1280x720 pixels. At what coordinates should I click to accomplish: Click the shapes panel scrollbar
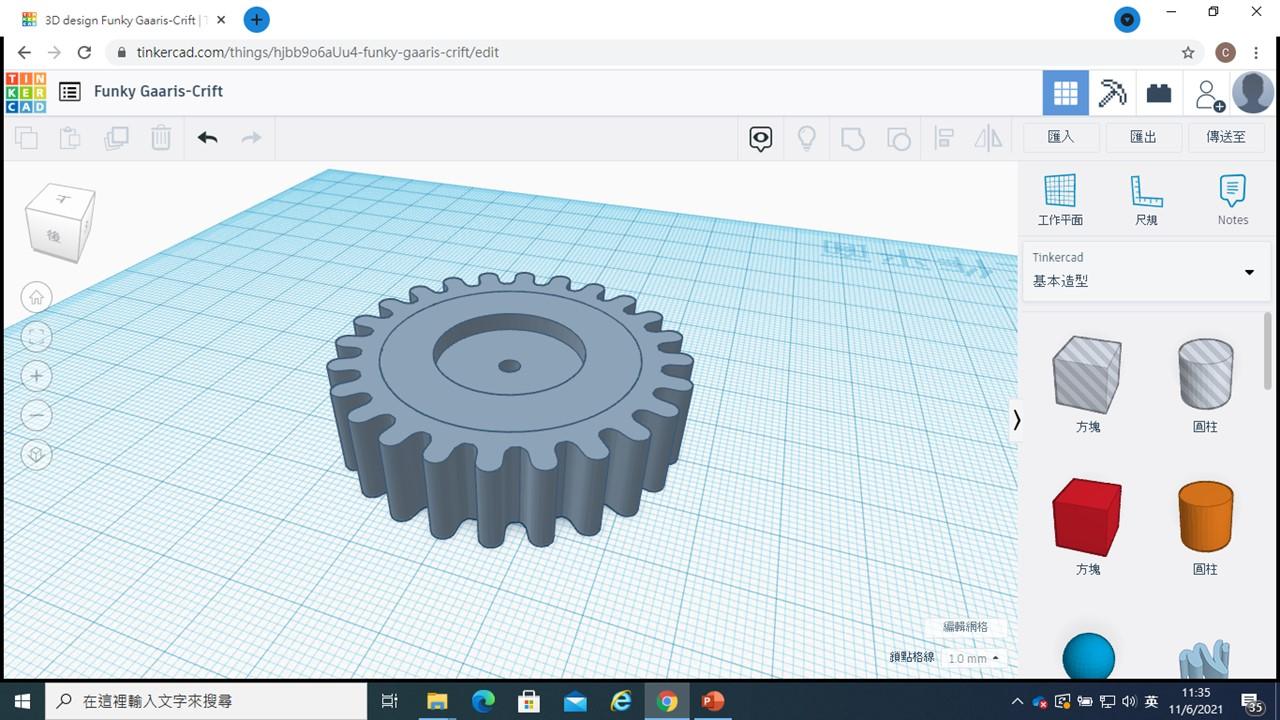point(1268,351)
